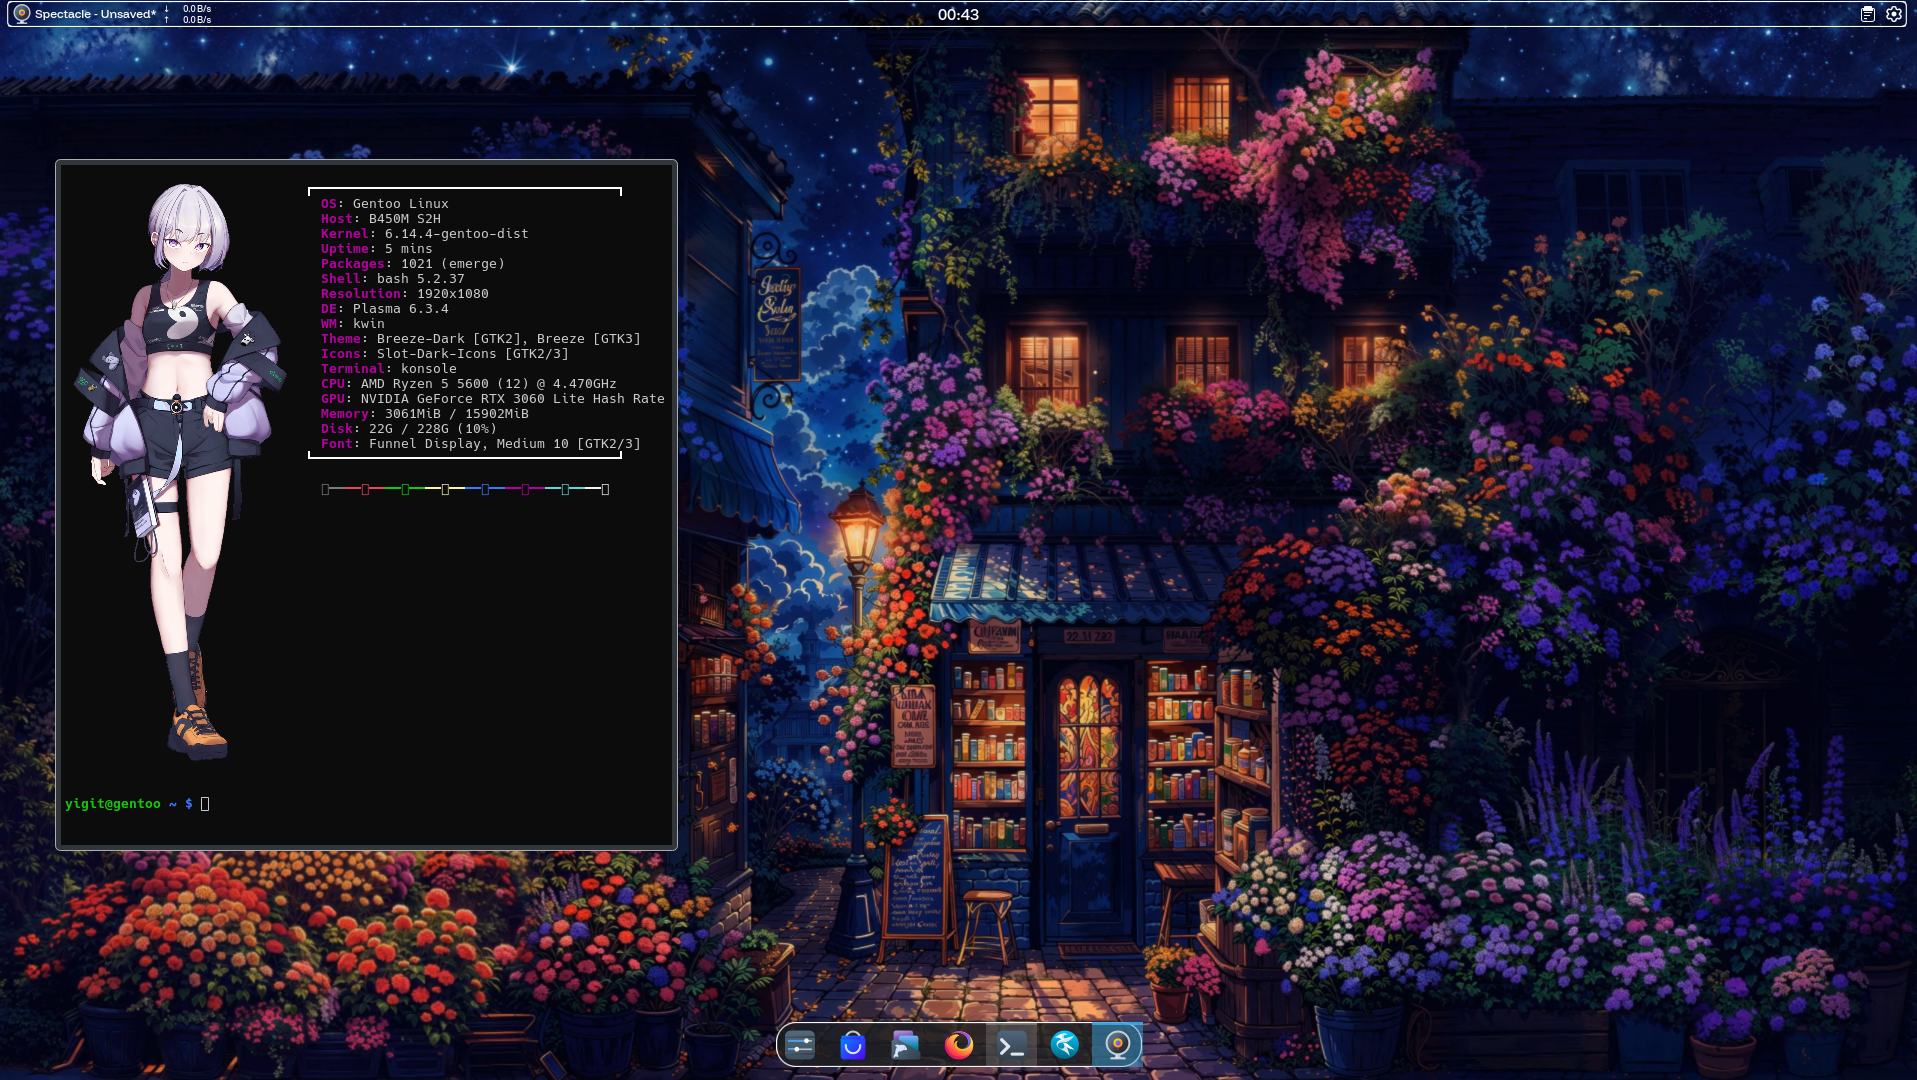Launch Firefox from the dock

click(x=959, y=1046)
